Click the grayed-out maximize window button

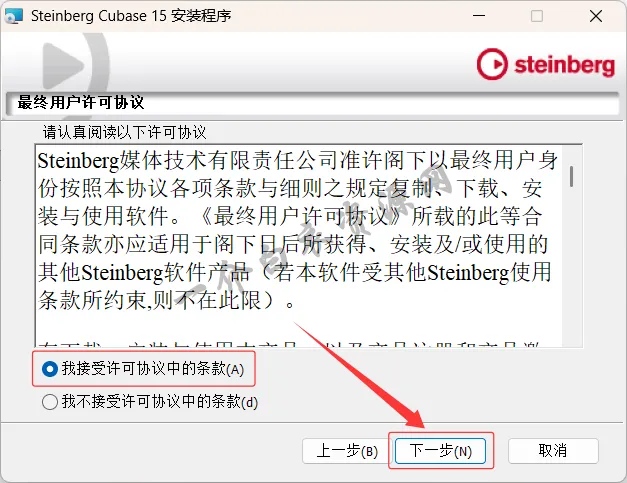[x=537, y=16]
